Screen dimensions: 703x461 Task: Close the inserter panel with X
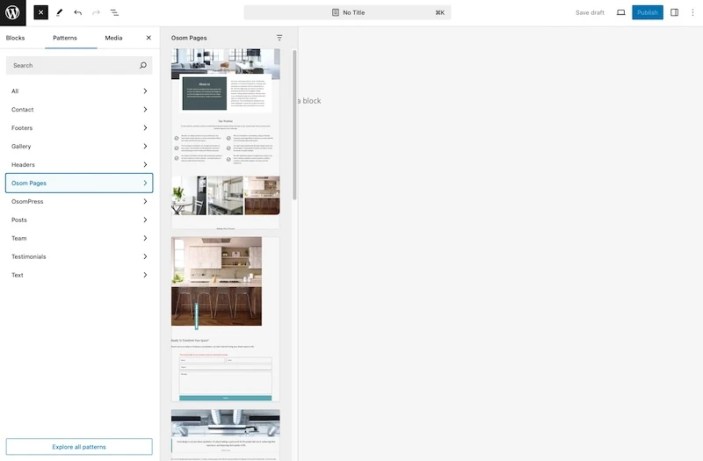(x=149, y=38)
